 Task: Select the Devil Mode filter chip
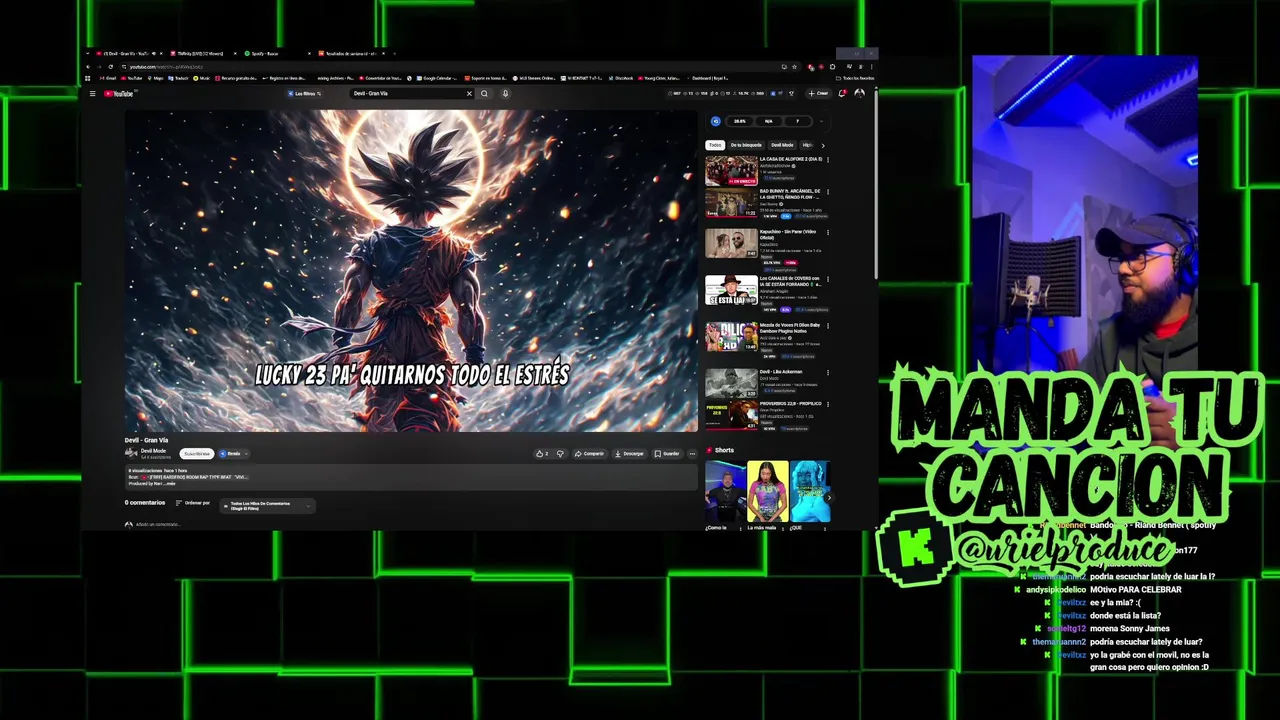pyautogui.click(x=782, y=145)
